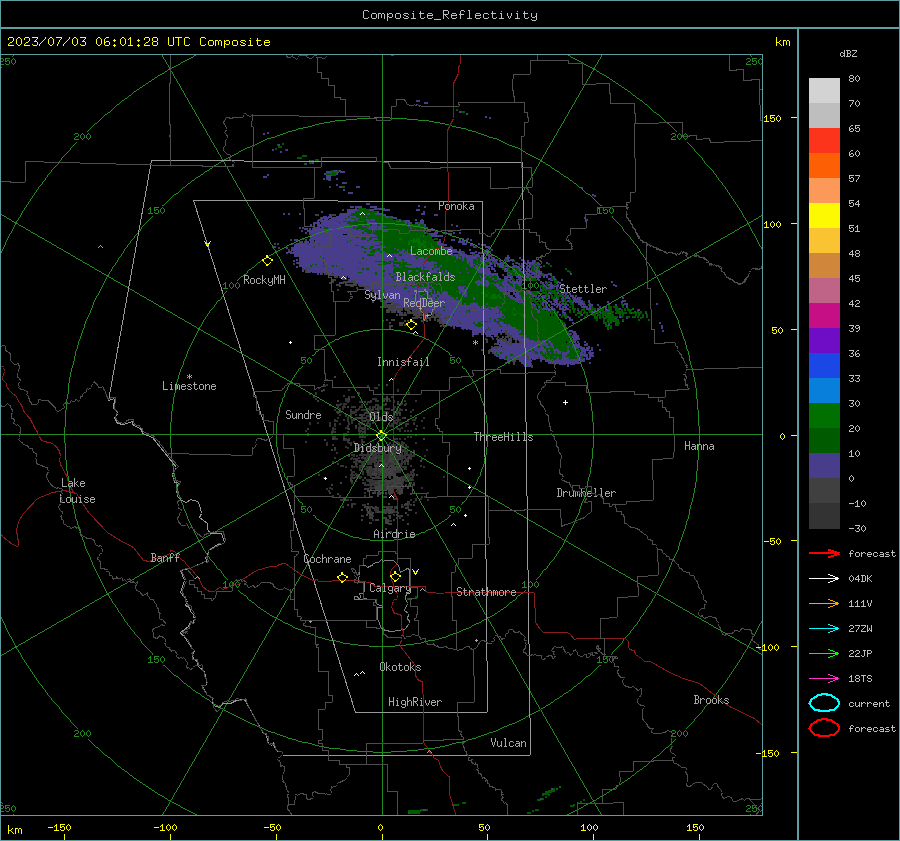The width and height of the screenshot is (900, 841).
Task: Click the dBZ legend heading
Action: click(x=848, y=53)
